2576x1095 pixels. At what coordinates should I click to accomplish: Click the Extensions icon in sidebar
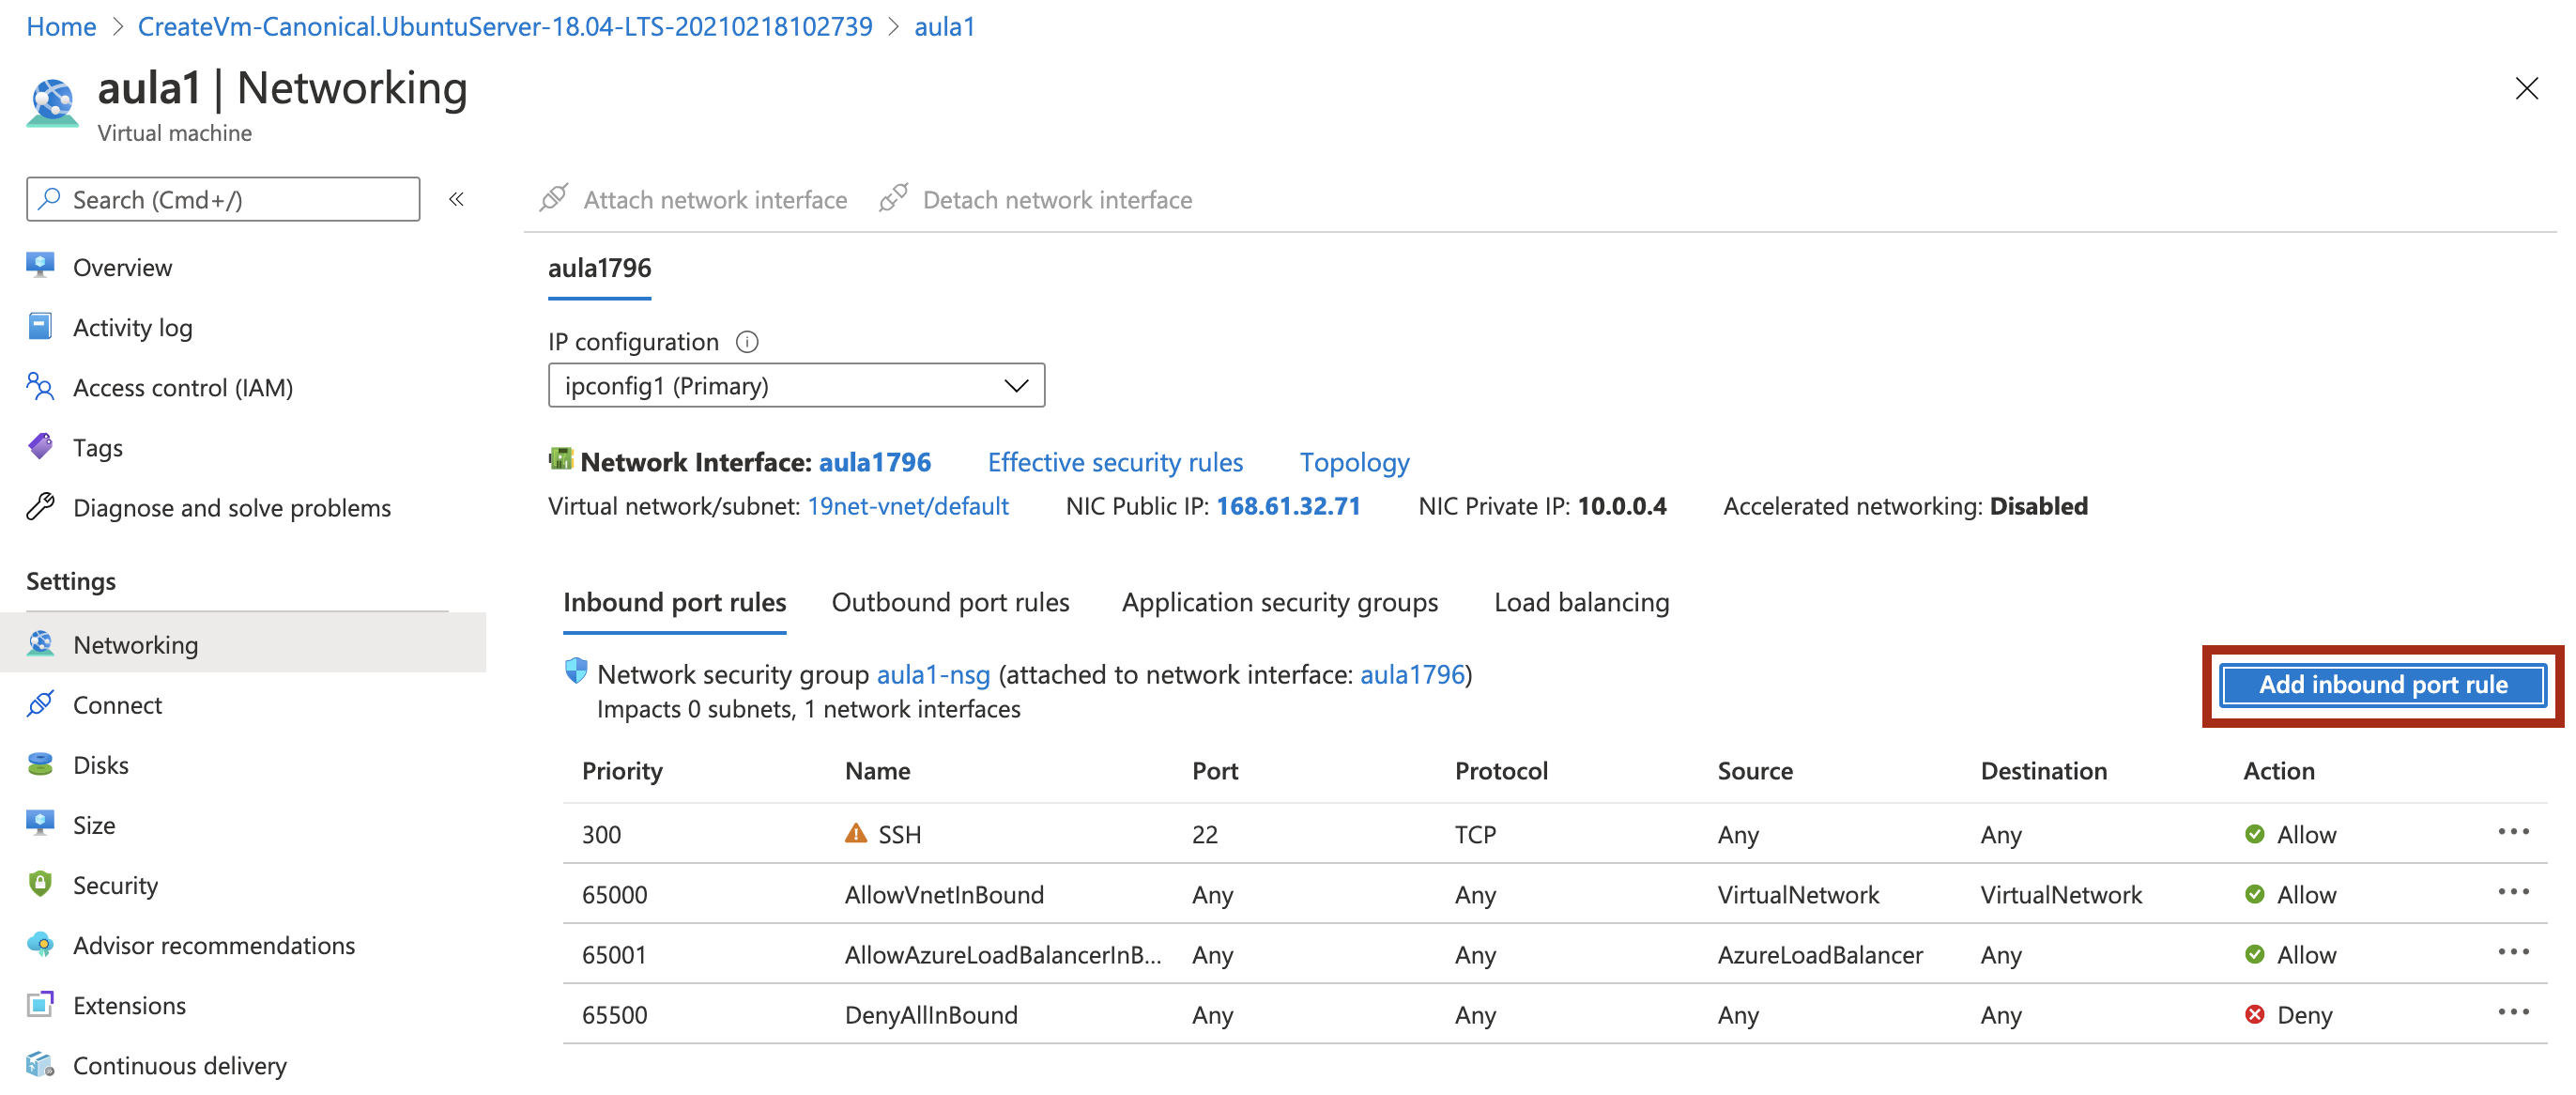pyautogui.click(x=40, y=1005)
